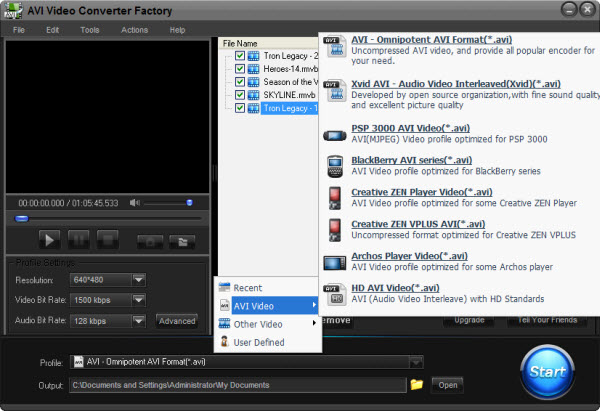Image resolution: width=600 pixels, height=411 pixels.
Task: Open the Edit menu
Action: point(52,30)
